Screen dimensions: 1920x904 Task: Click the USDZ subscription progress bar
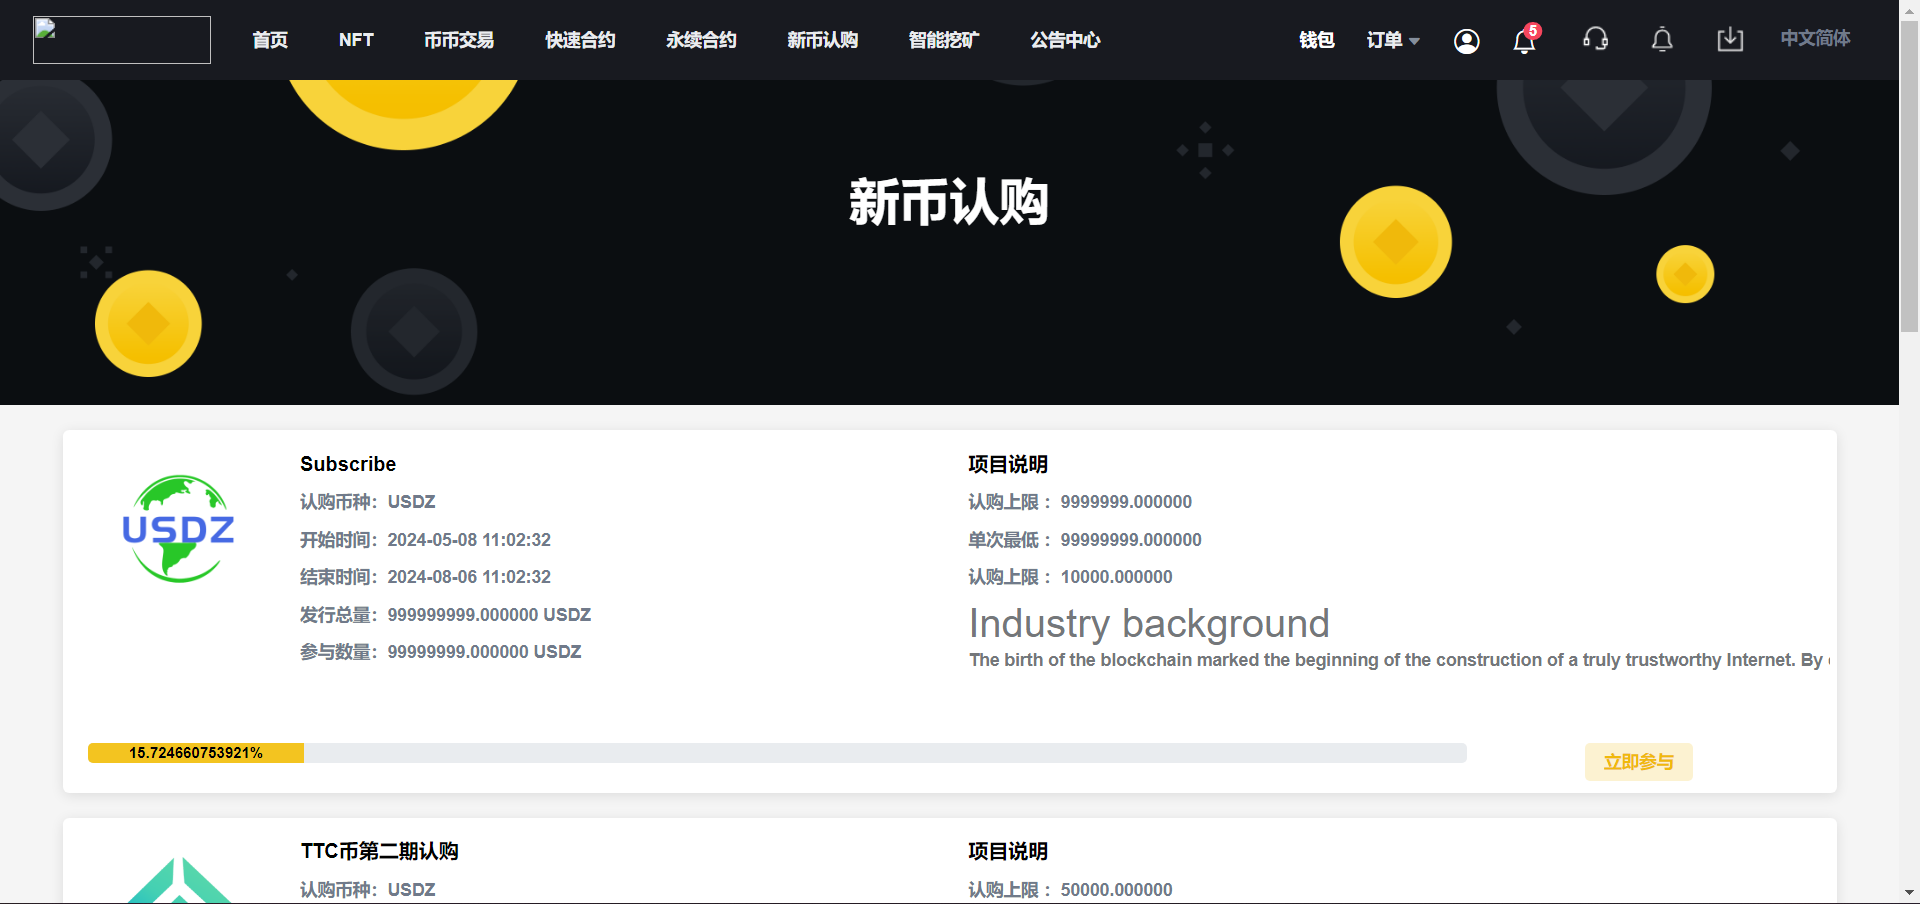click(776, 753)
